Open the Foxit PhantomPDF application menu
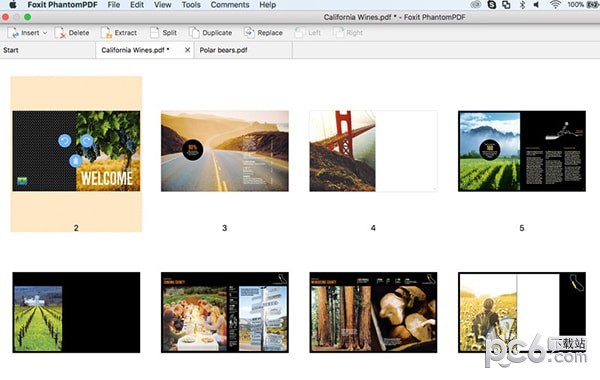The width and height of the screenshot is (600, 380). 62,5
